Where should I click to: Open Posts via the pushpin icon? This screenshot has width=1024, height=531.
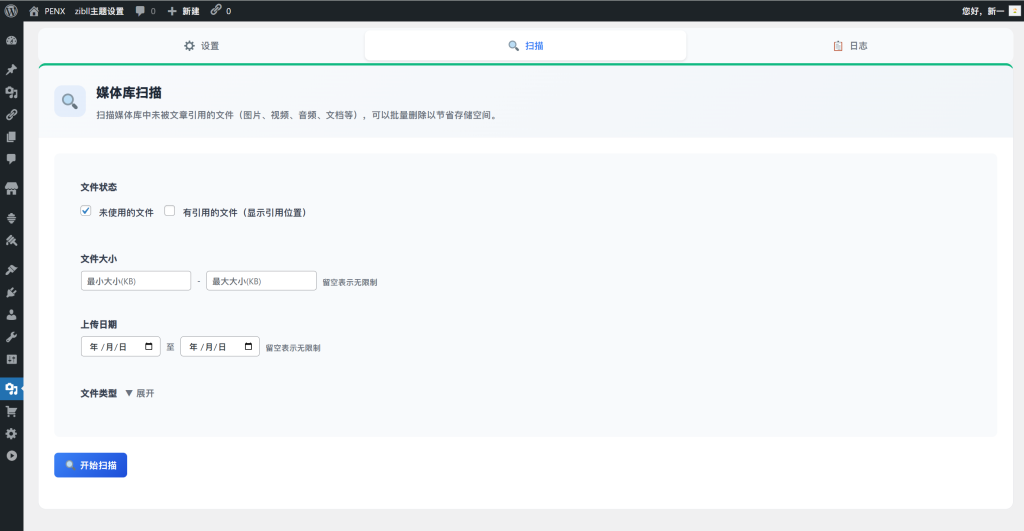click(x=11, y=70)
